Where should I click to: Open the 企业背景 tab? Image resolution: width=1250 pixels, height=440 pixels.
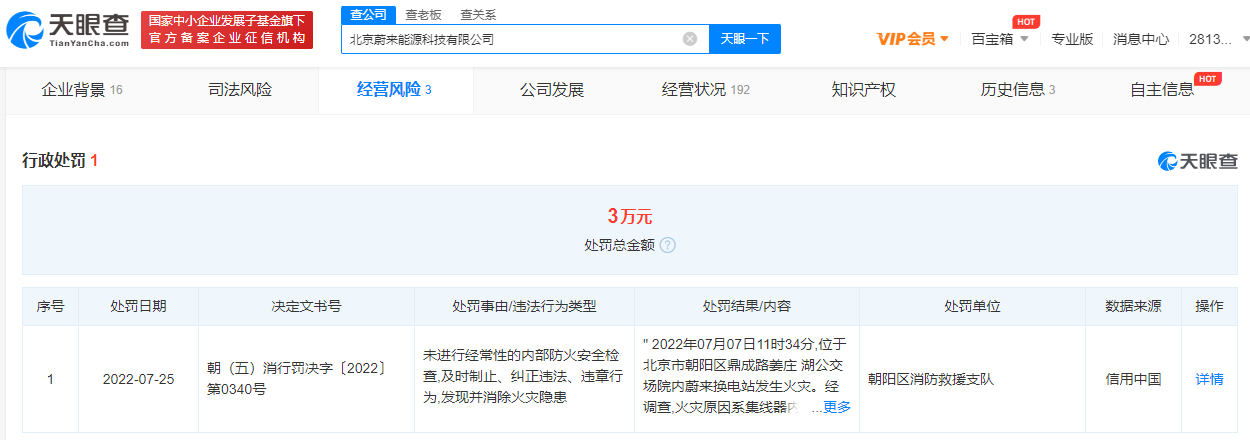82,90
